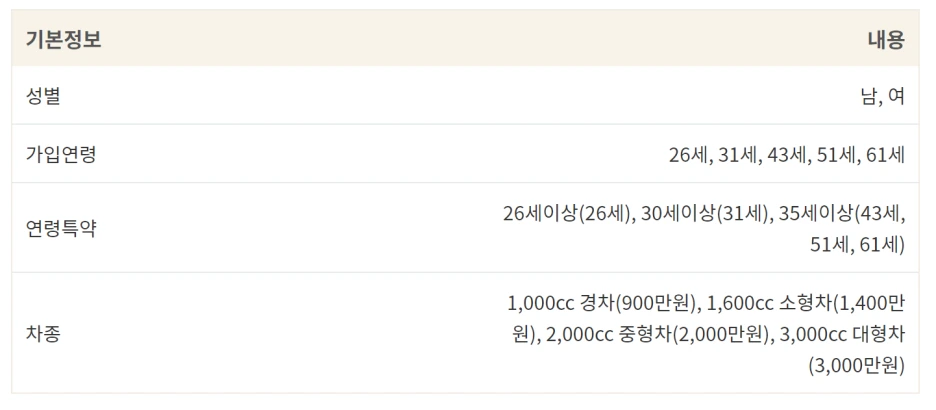Image resolution: width=936 pixels, height=410 pixels.
Task: Select the 연령특약 row label
Action: point(61,229)
